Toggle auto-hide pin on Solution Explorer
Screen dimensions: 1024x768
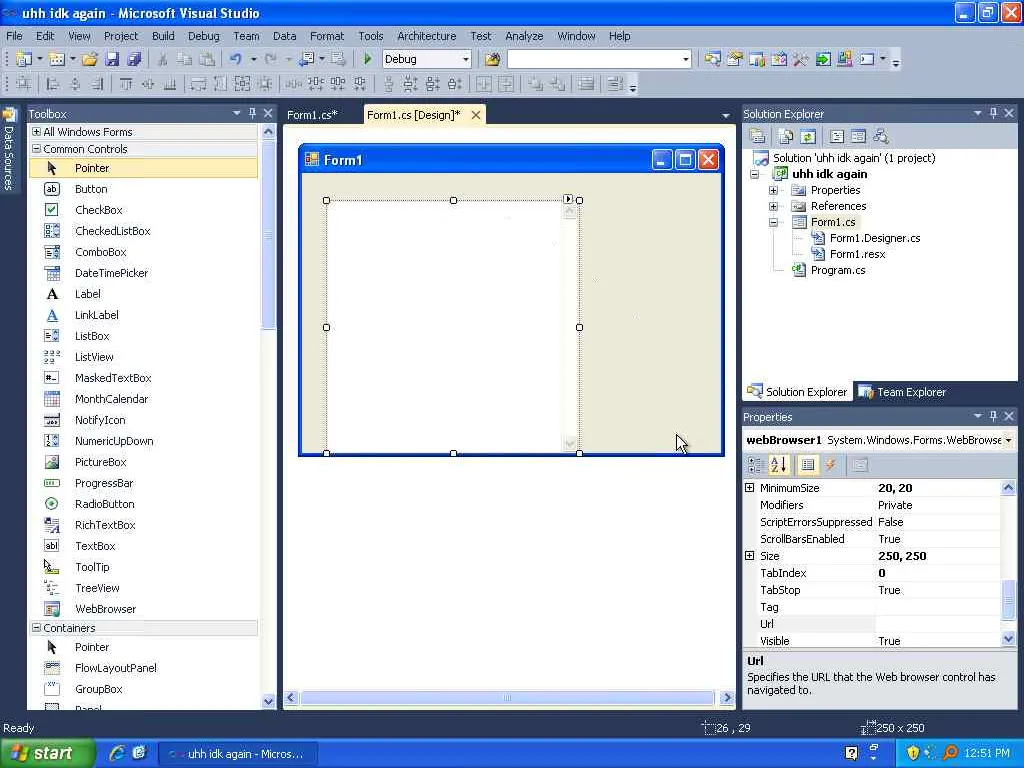[x=993, y=113]
